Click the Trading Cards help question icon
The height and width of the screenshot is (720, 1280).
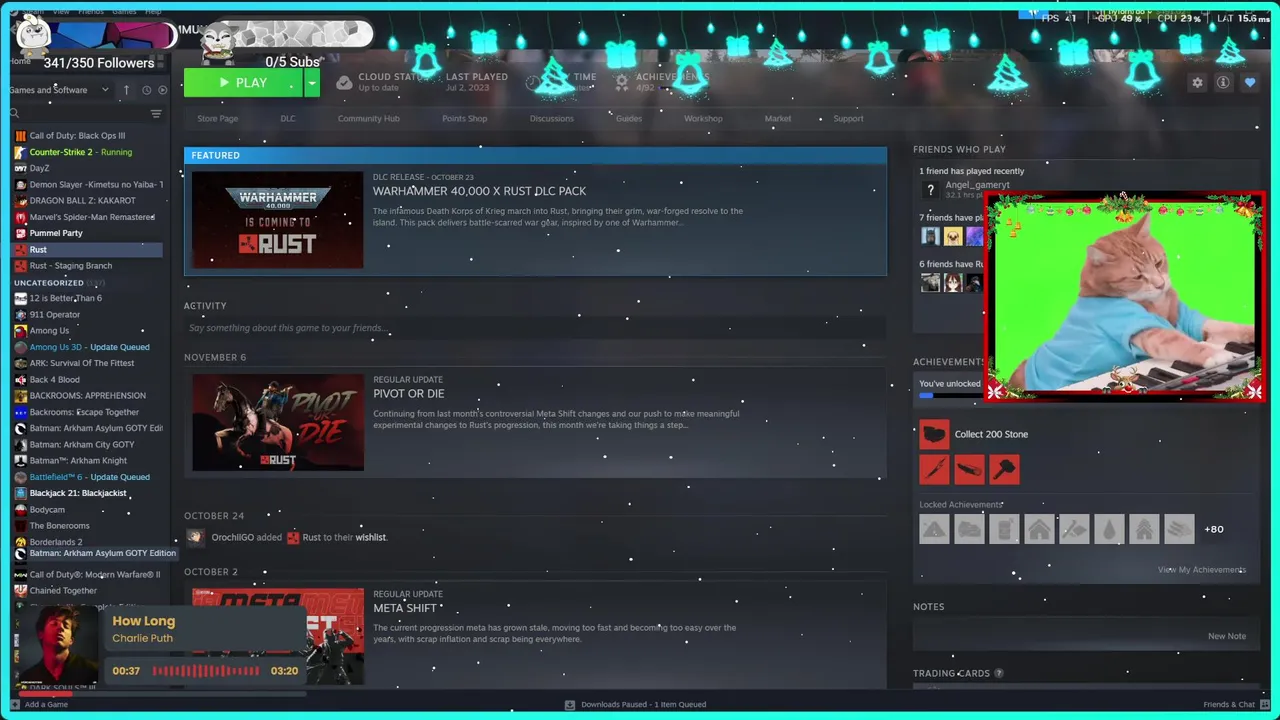tap(998, 673)
